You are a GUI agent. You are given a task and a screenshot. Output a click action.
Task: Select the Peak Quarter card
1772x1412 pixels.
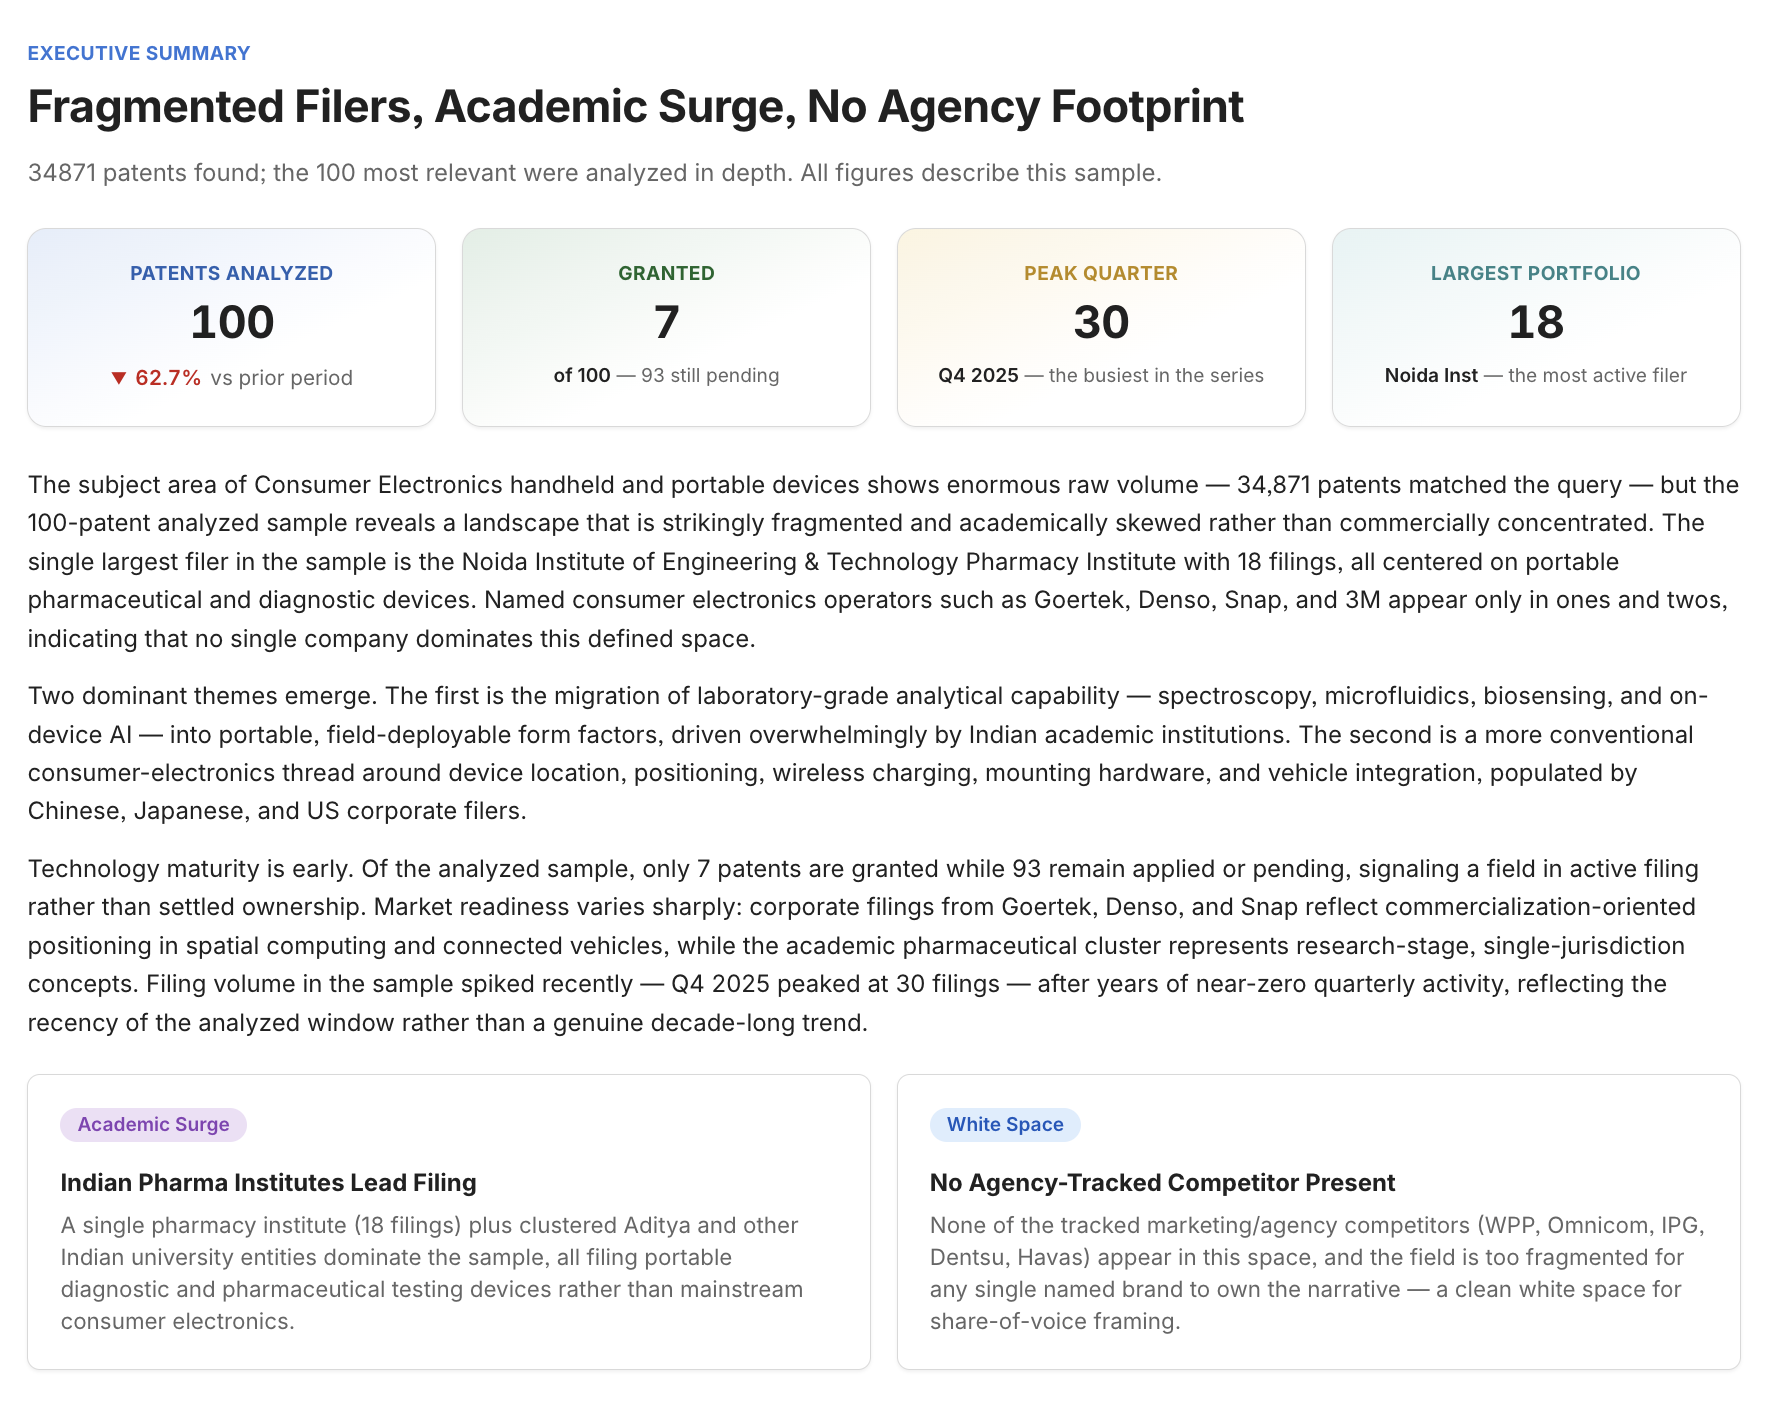click(1101, 327)
